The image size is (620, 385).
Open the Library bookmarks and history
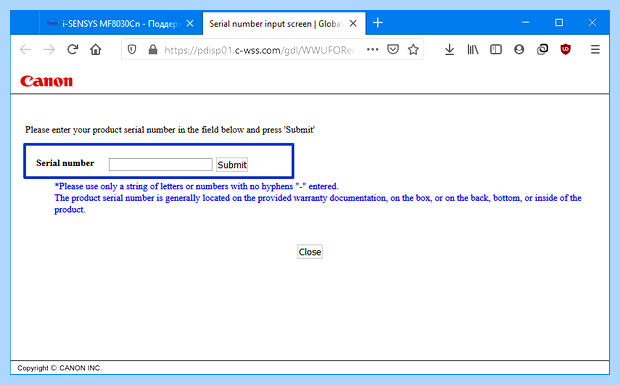(x=473, y=49)
